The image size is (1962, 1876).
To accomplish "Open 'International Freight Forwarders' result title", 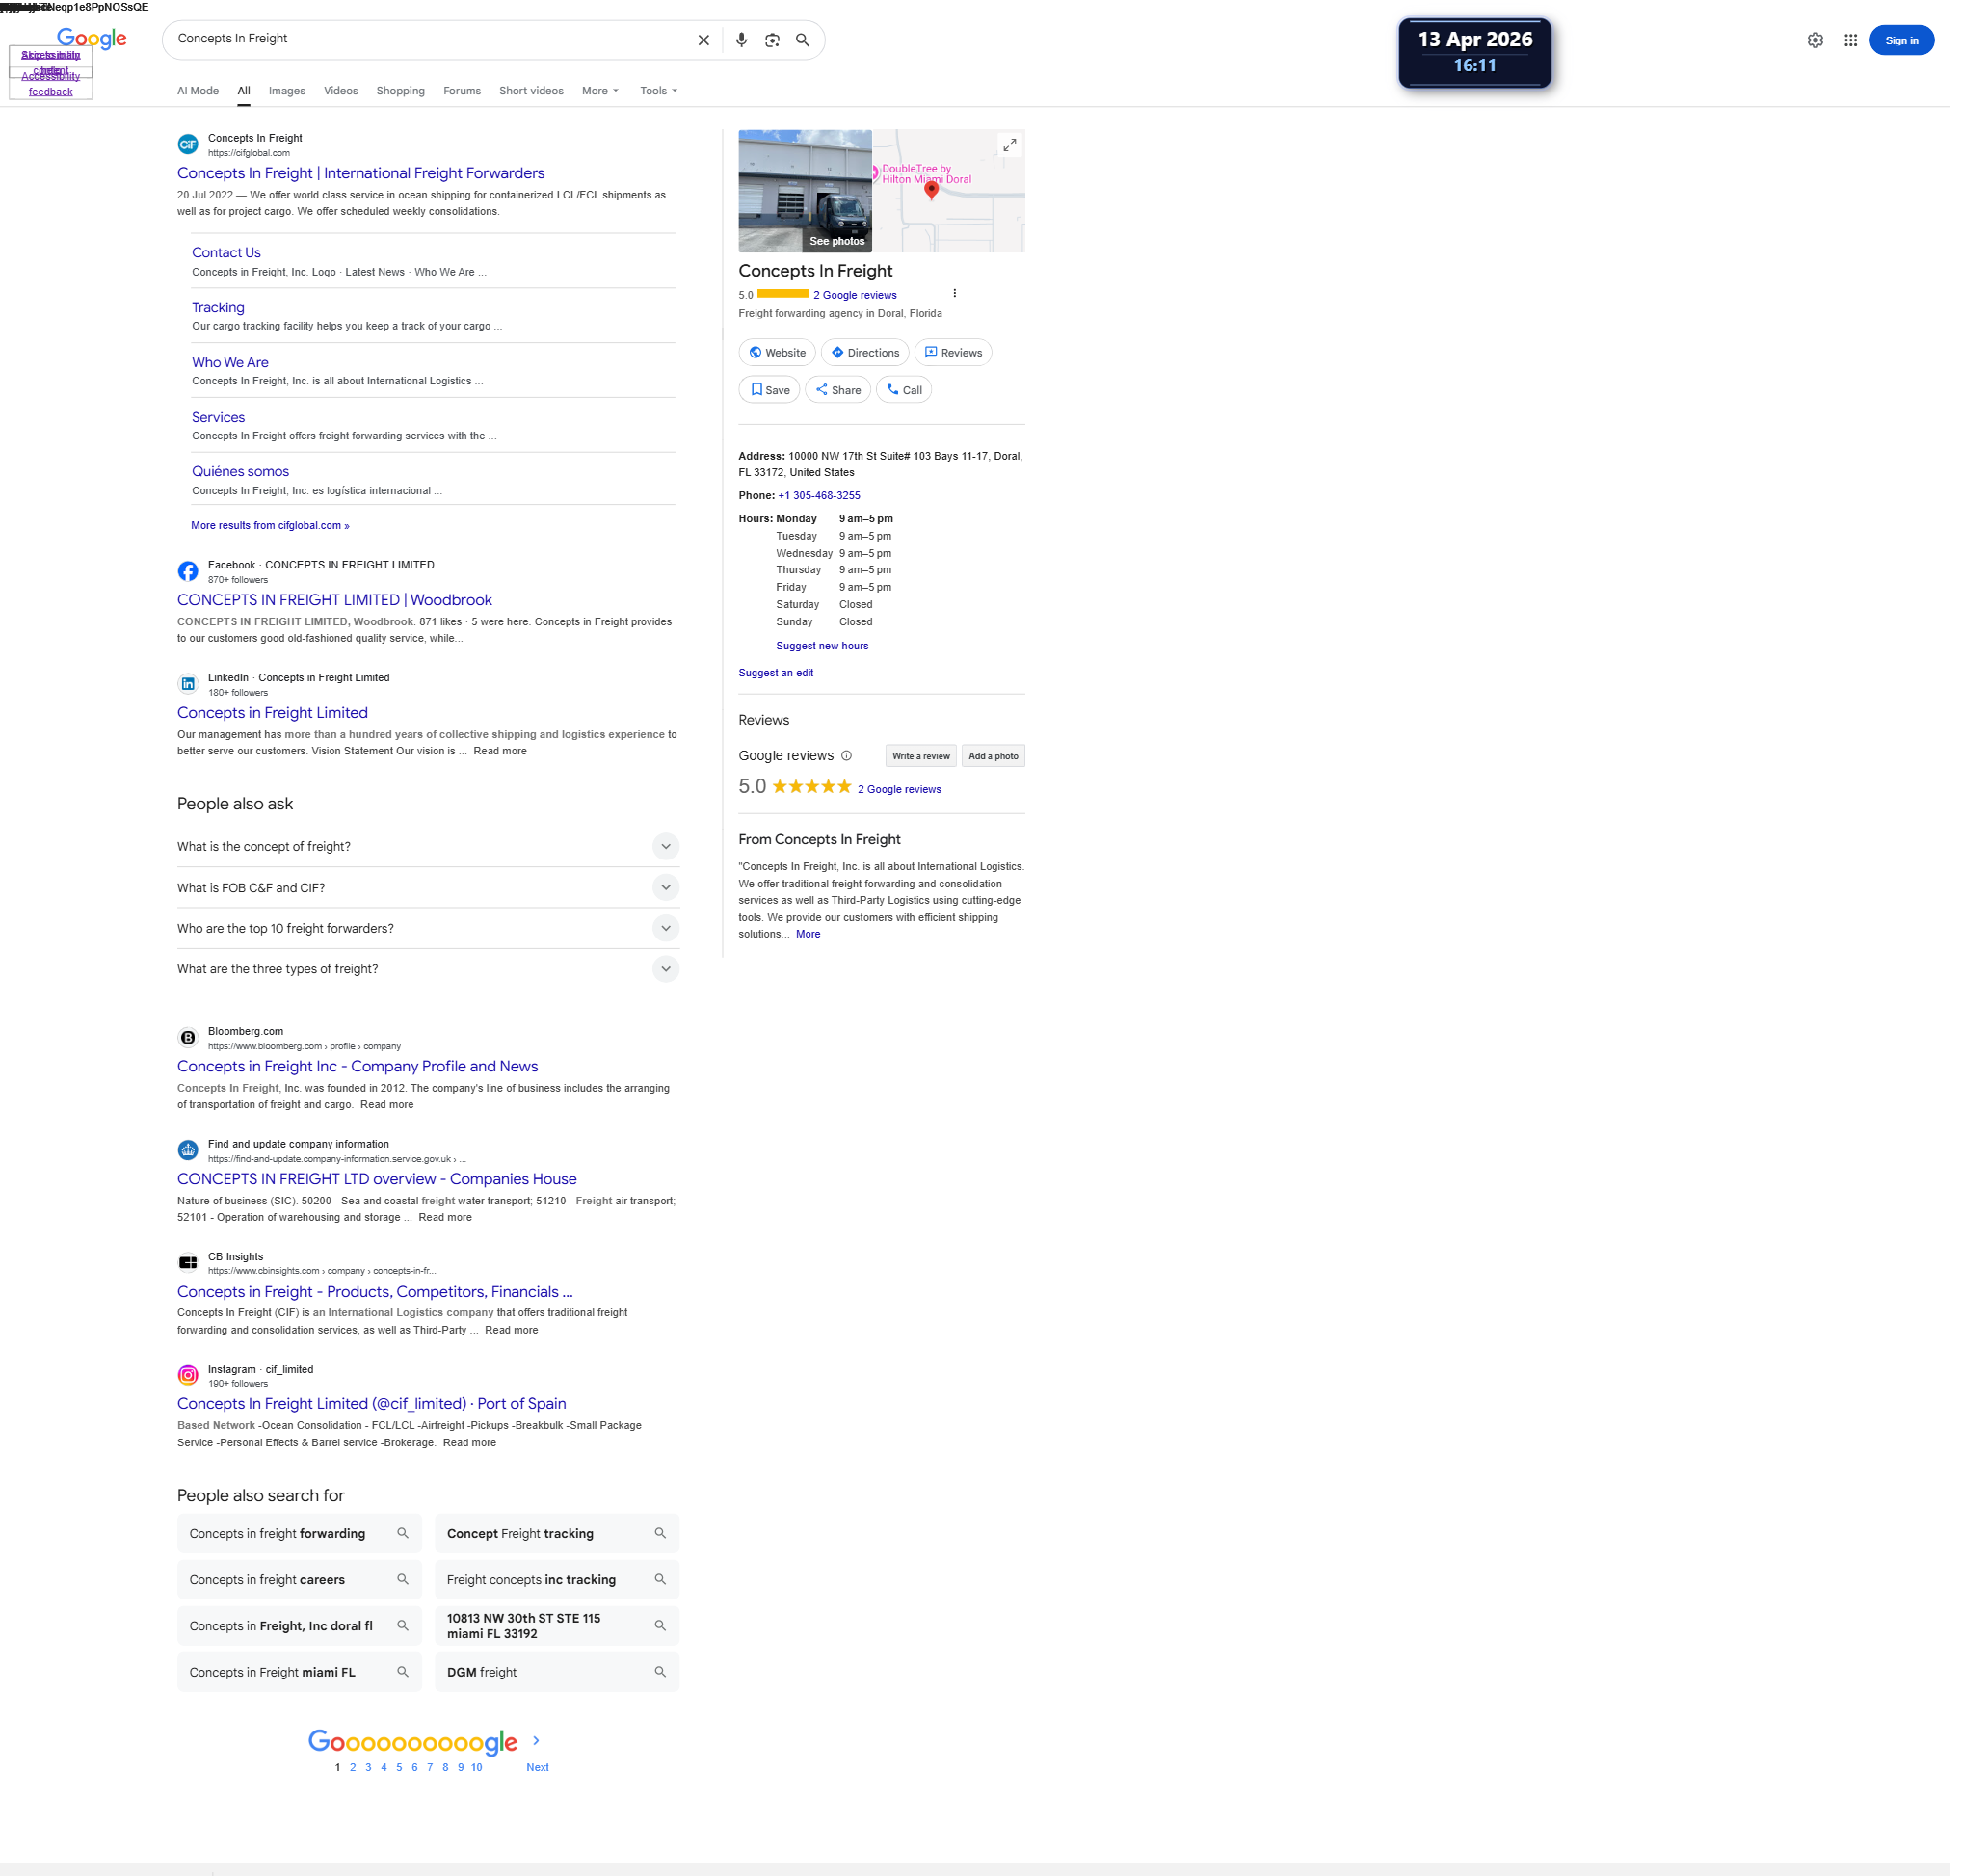I will pyautogui.click(x=361, y=173).
